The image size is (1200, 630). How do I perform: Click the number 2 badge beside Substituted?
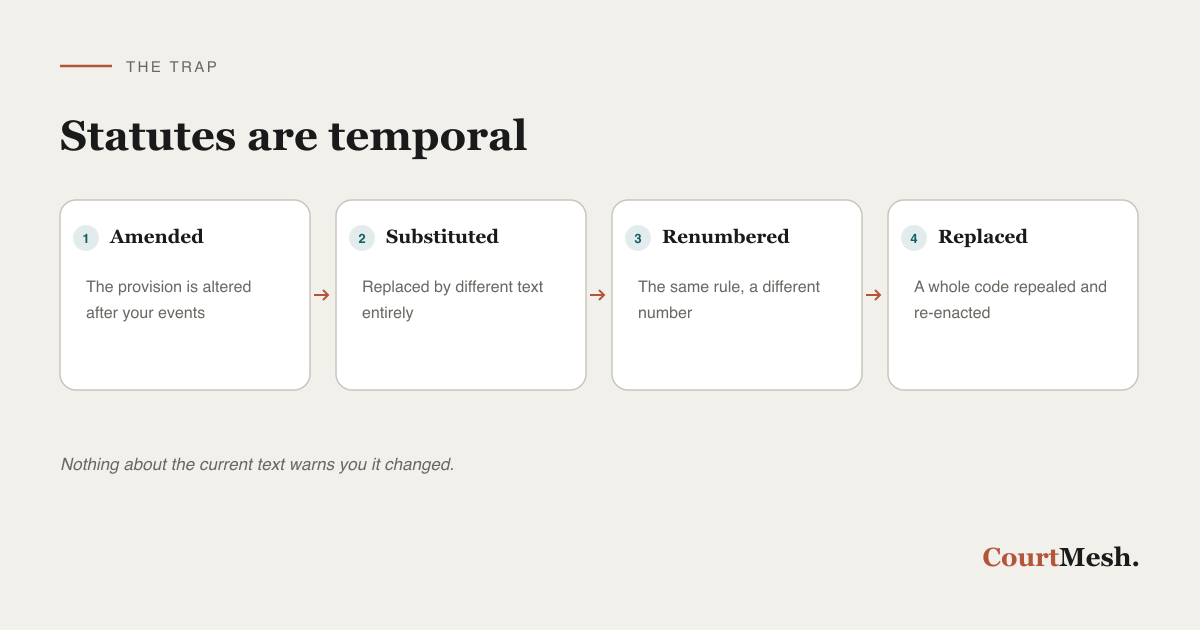pyautogui.click(x=362, y=238)
